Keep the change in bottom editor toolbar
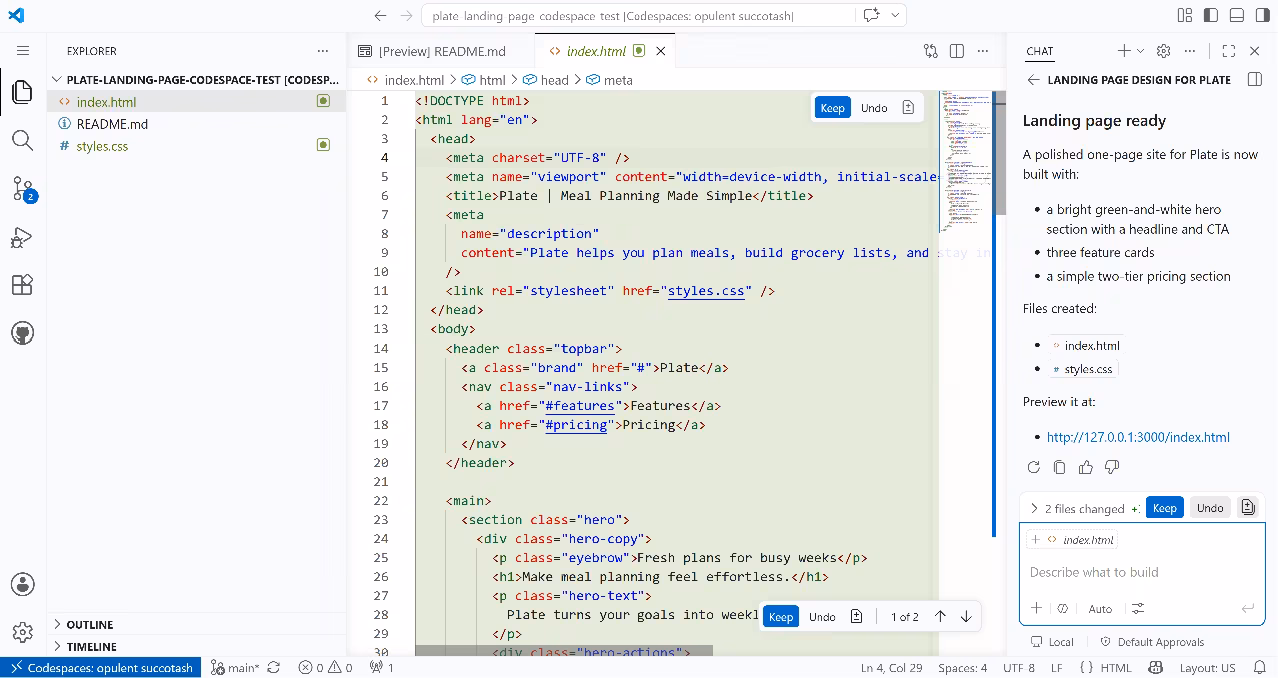This screenshot has height=678, width=1278. click(781, 617)
